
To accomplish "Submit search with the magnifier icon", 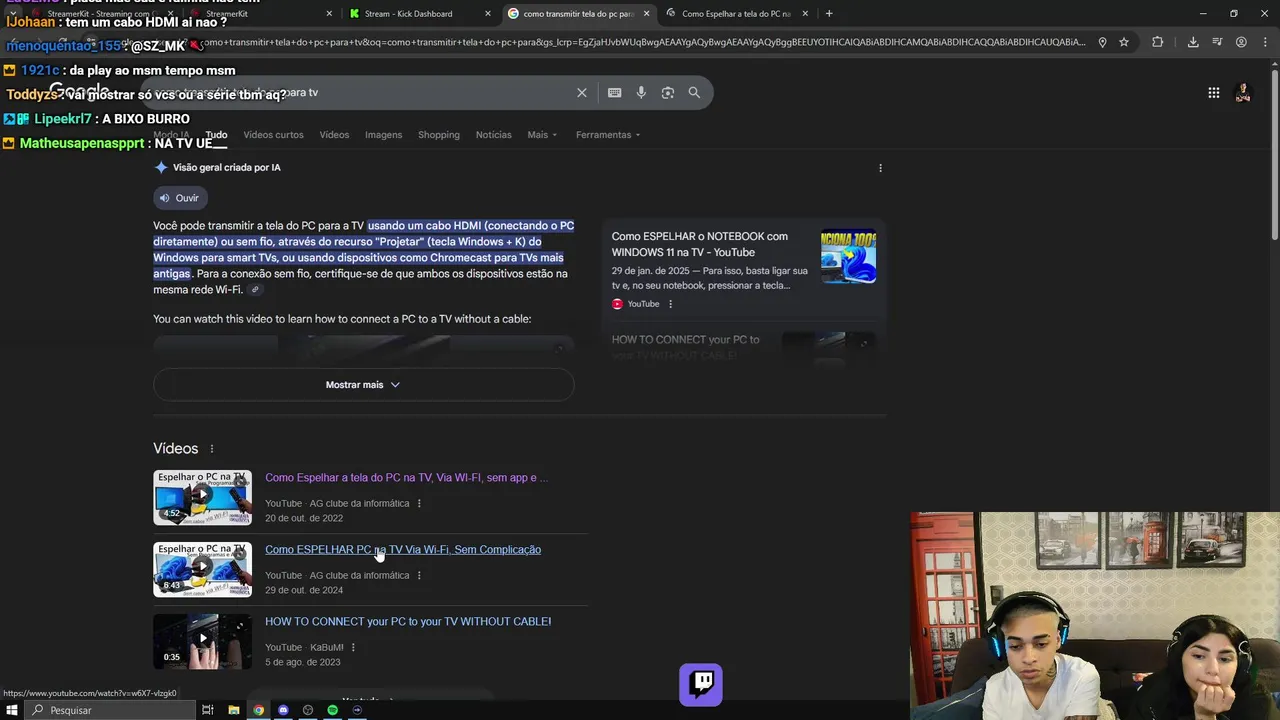I will coord(694,92).
